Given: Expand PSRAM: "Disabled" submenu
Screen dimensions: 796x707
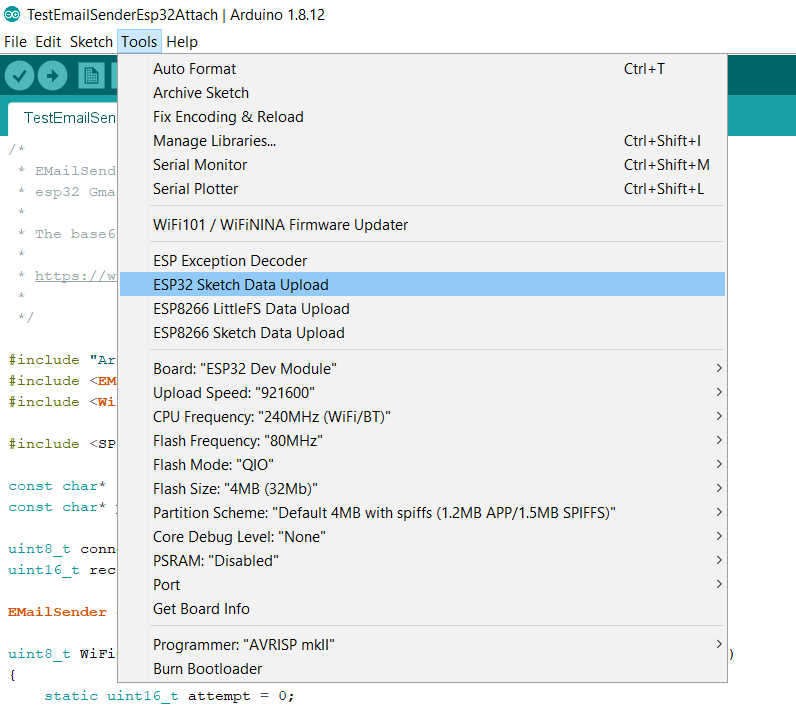Looking at the screenshot, I should tap(422, 561).
